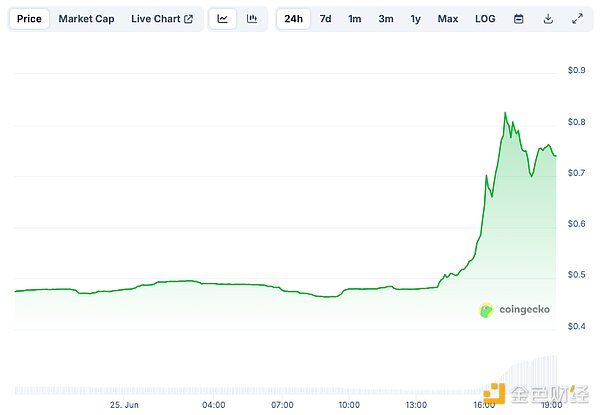This screenshot has width=600, height=415.
Task: Select the 7d time range
Action: click(326, 19)
